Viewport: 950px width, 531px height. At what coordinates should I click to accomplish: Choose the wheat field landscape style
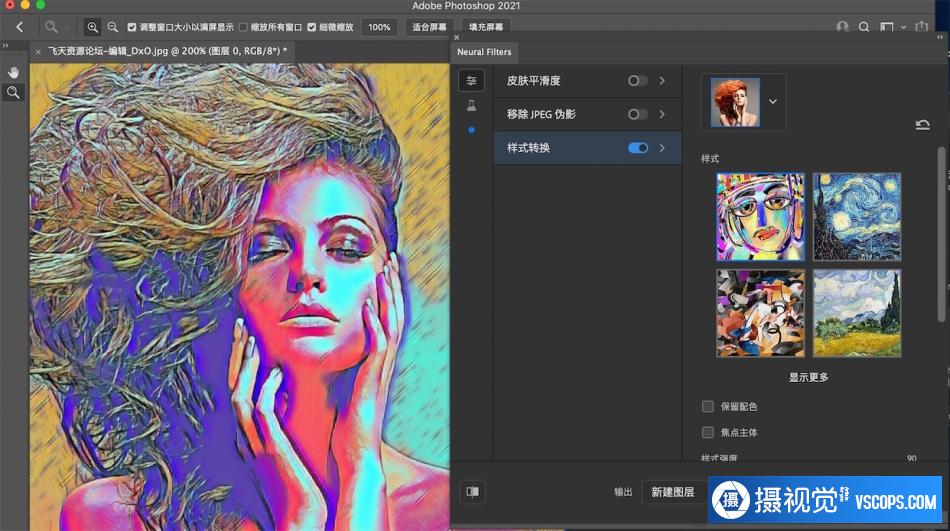point(857,313)
